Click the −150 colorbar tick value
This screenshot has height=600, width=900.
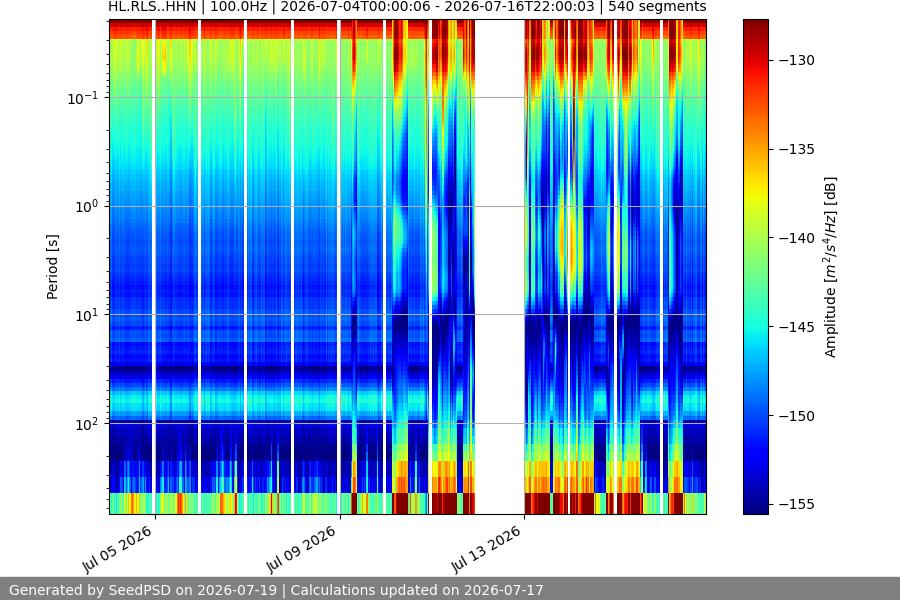point(796,416)
